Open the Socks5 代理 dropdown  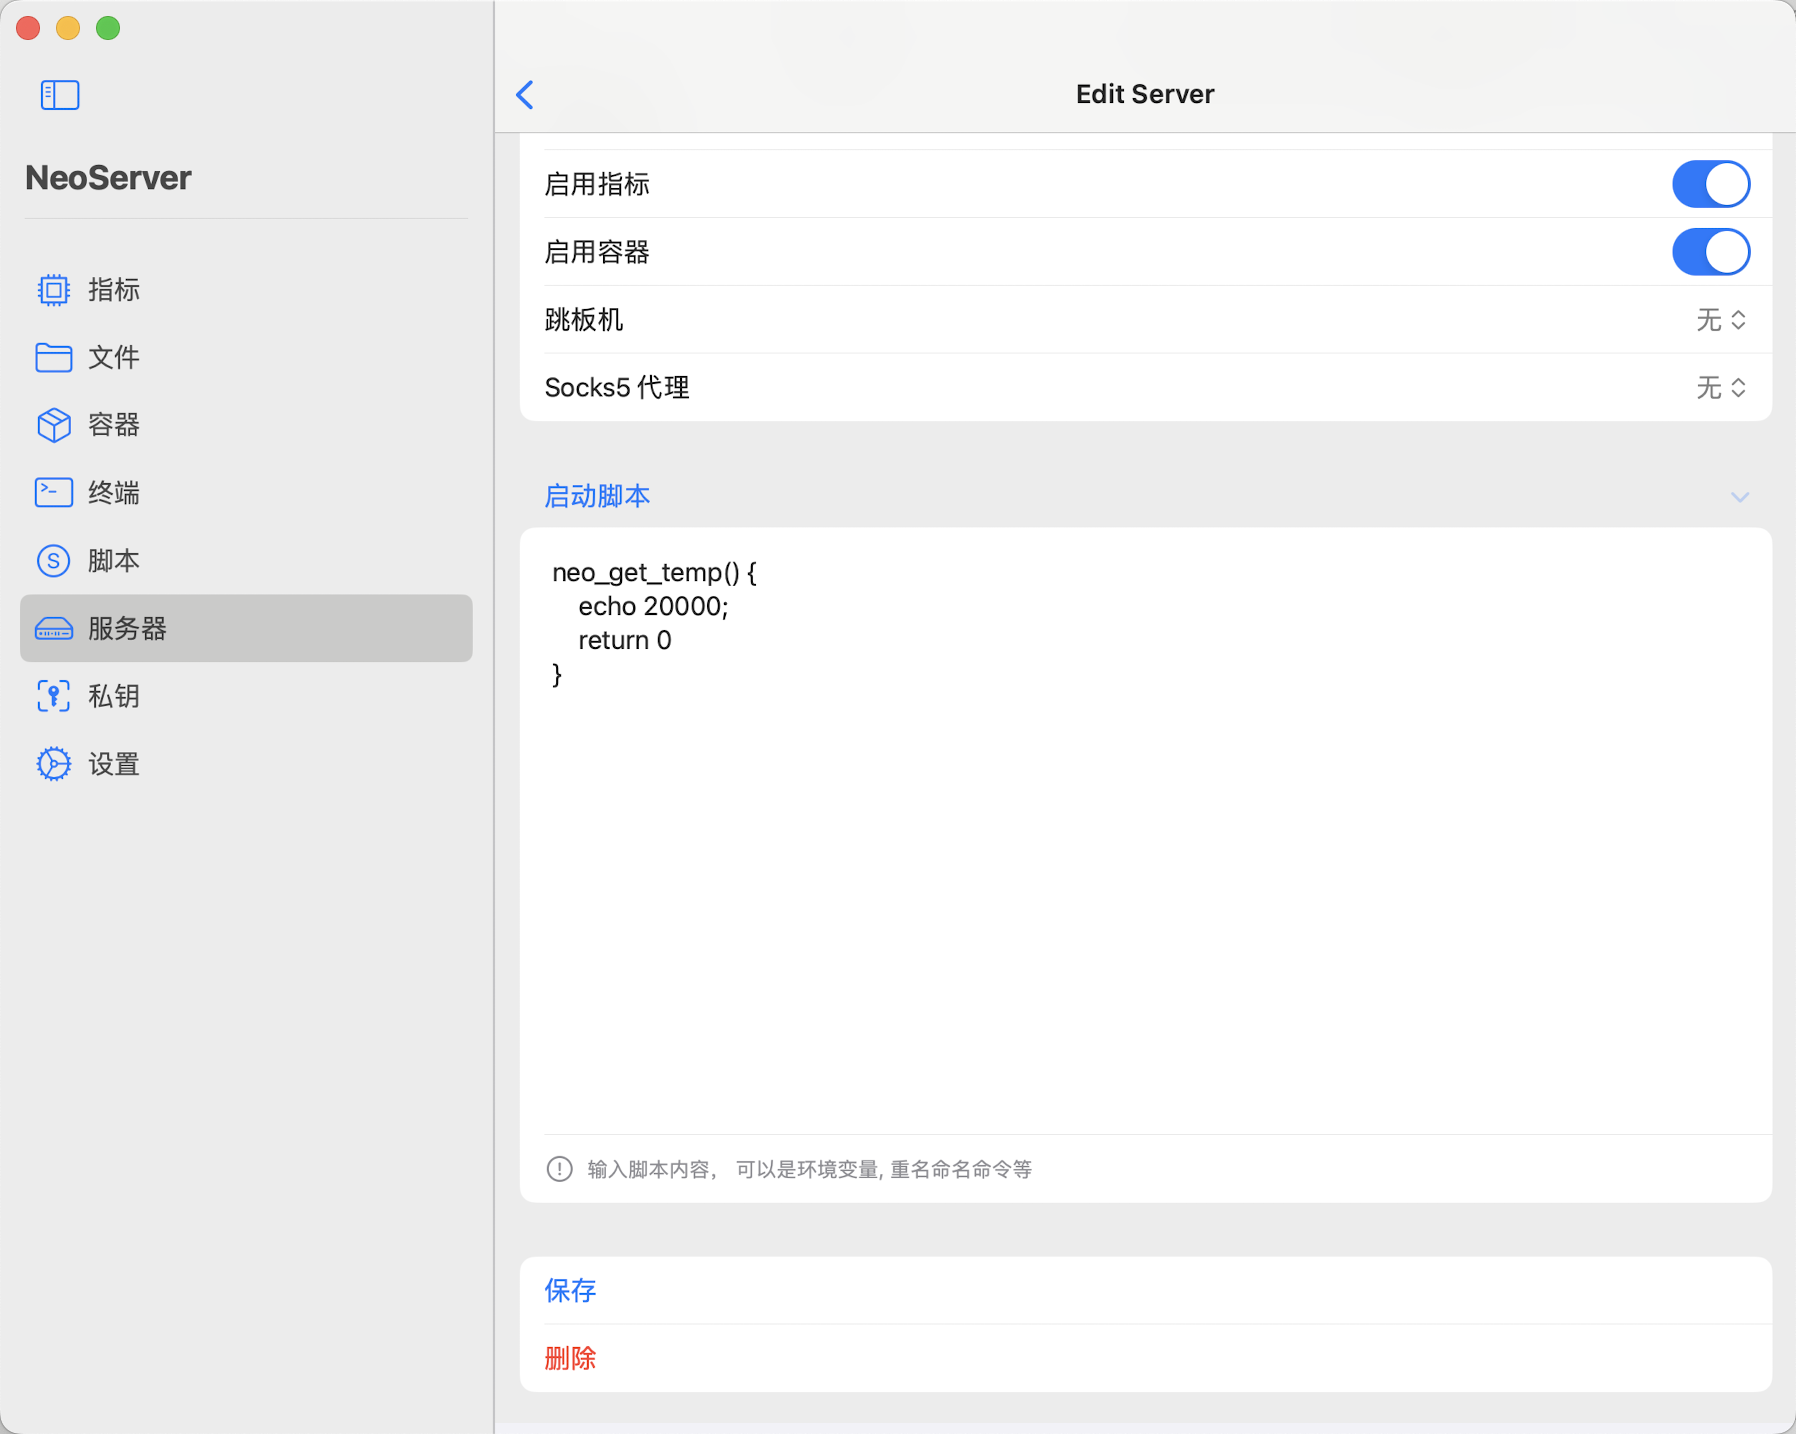(1721, 388)
